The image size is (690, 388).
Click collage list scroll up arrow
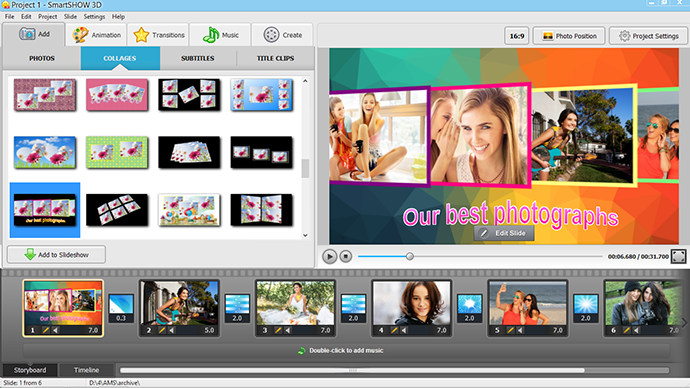tap(305, 81)
